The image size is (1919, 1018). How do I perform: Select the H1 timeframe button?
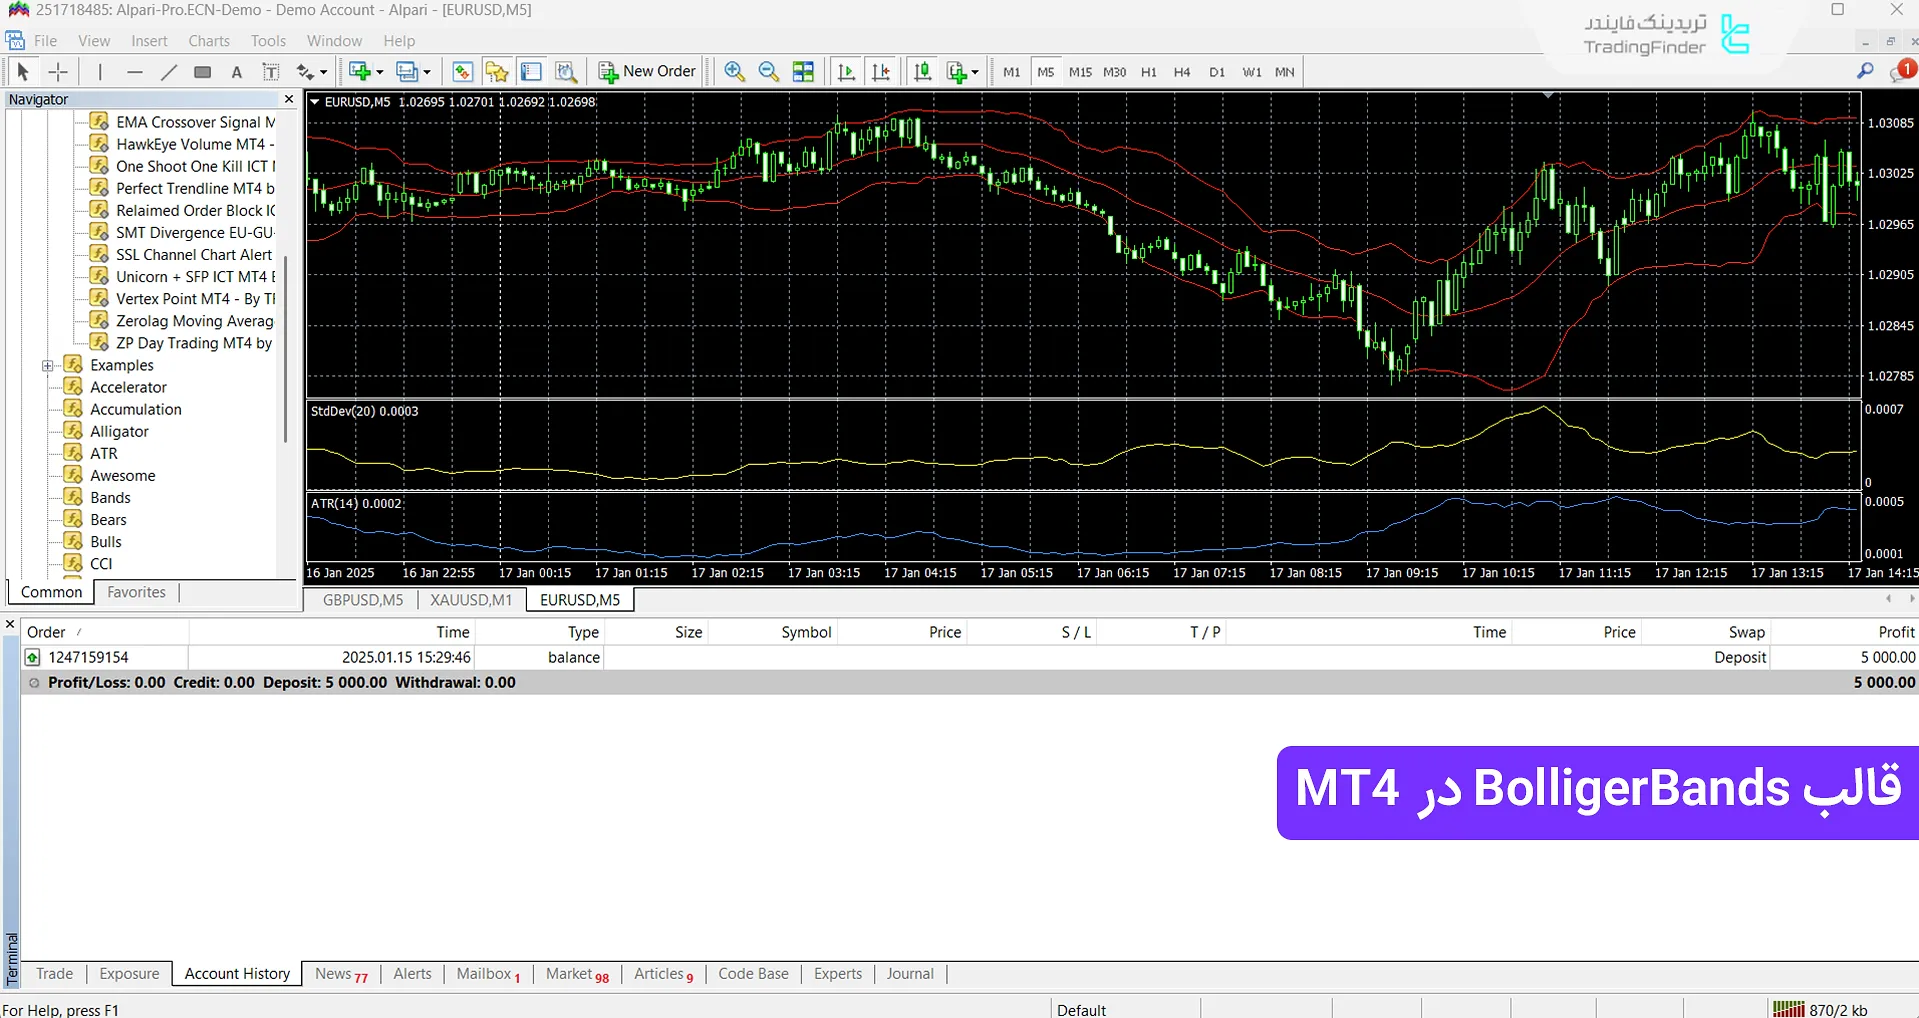point(1148,72)
